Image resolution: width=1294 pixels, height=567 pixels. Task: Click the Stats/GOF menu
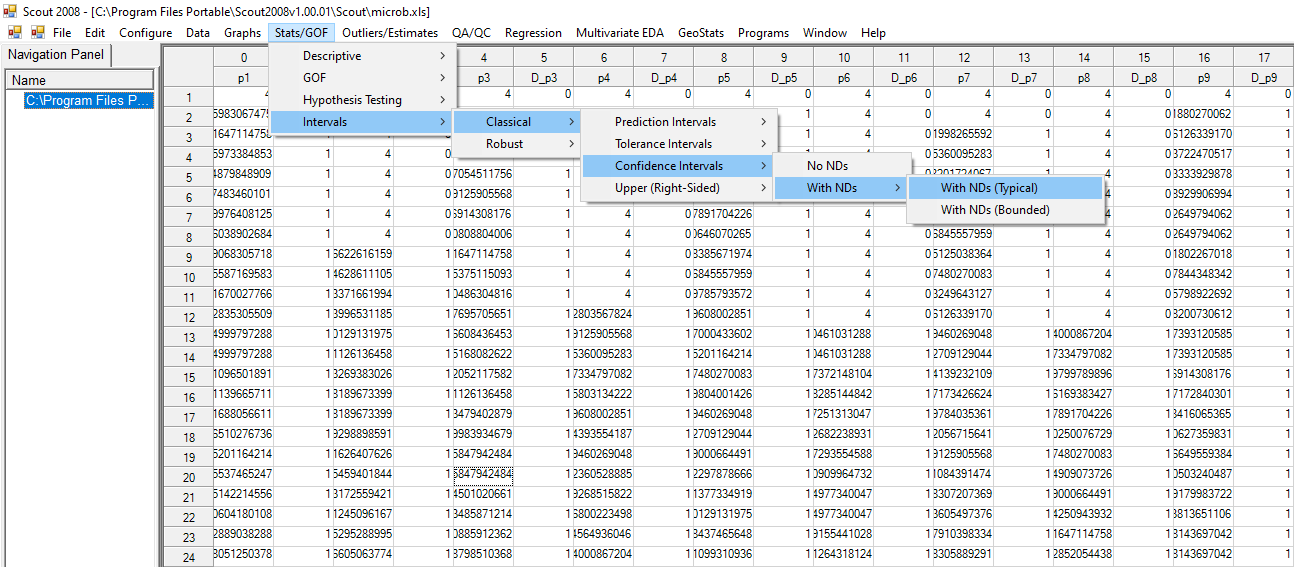coord(302,33)
